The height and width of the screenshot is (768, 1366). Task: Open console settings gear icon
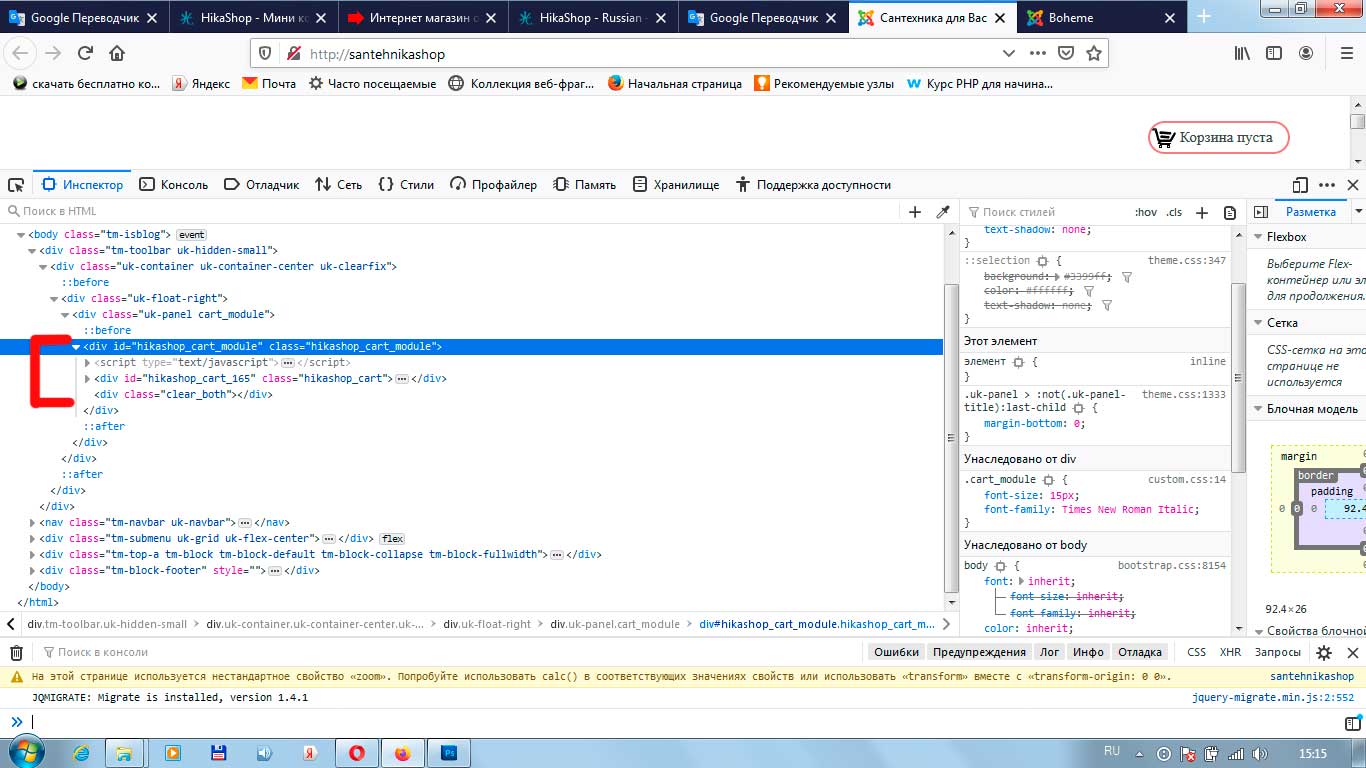click(x=1324, y=652)
